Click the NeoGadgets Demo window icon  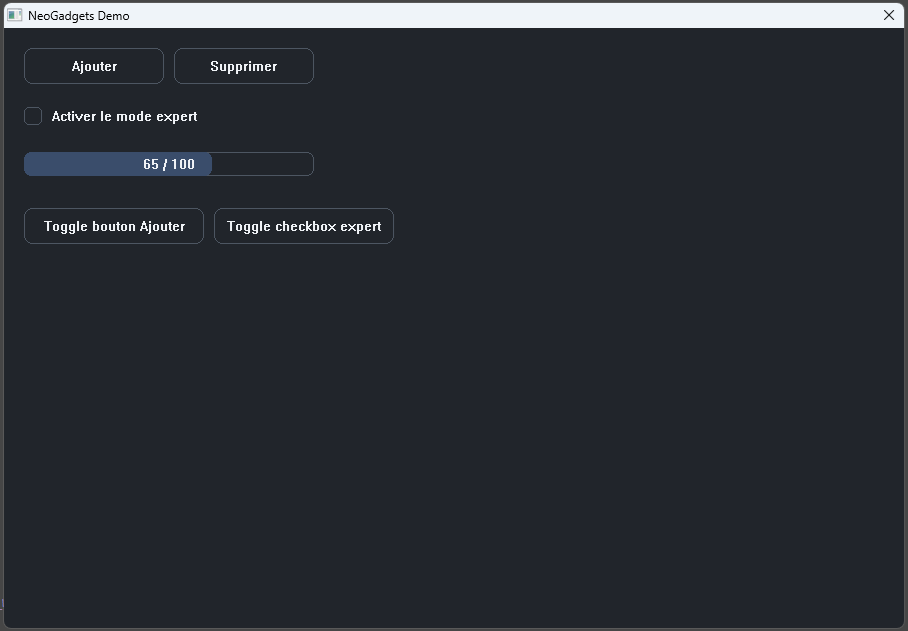(14, 15)
